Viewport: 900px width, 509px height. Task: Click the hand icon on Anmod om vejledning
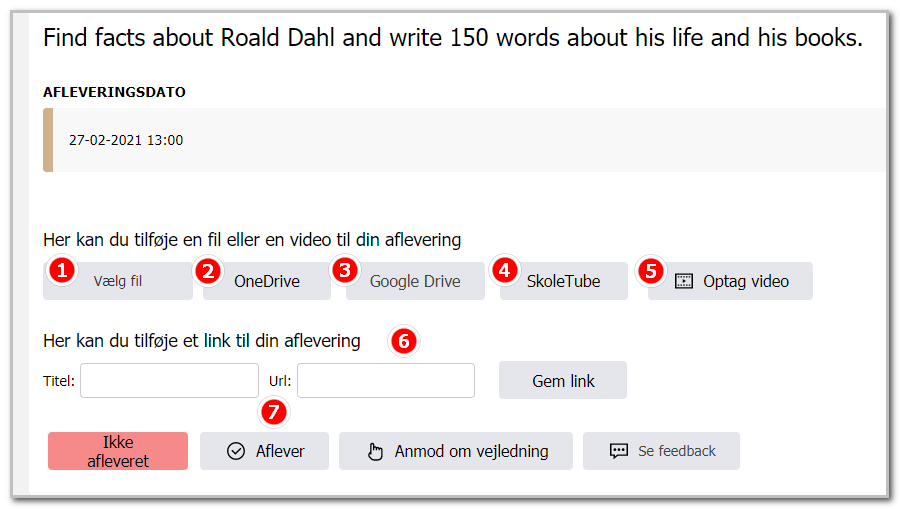(x=375, y=452)
